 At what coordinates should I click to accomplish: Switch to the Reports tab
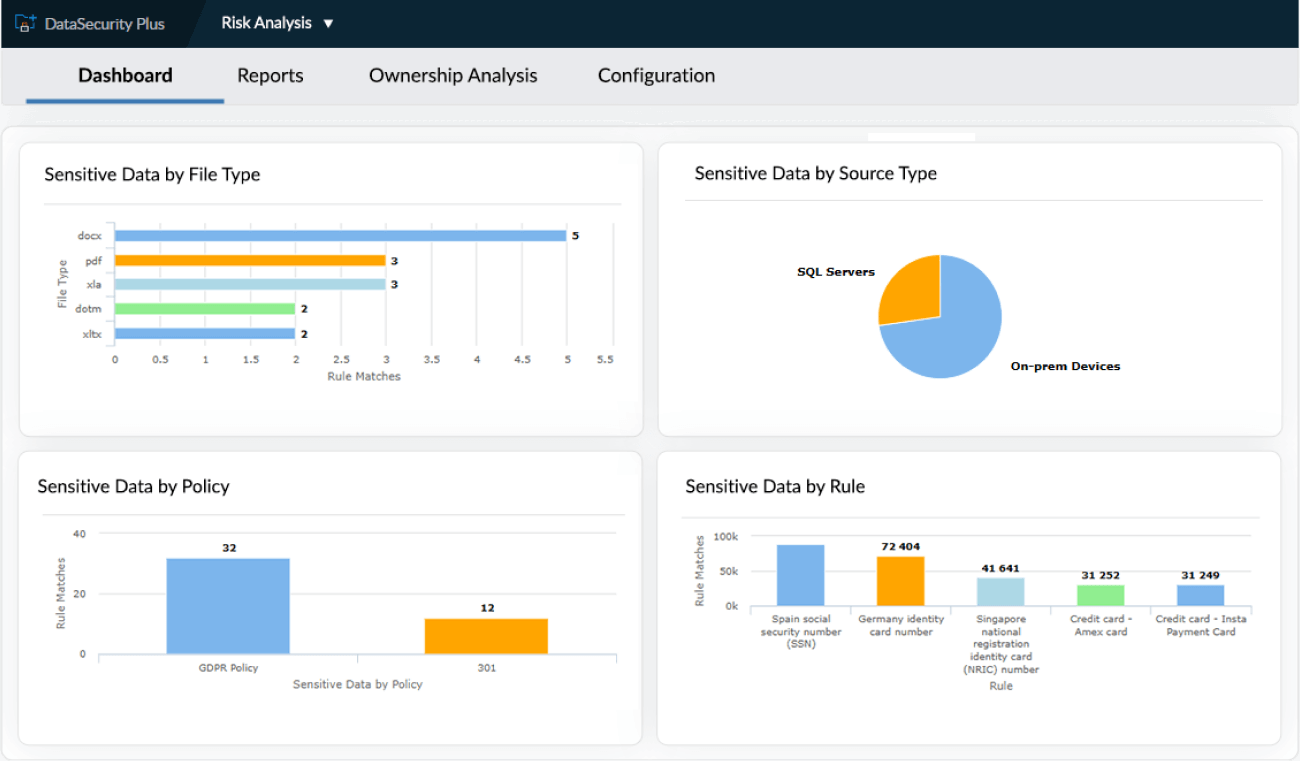(x=270, y=75)
